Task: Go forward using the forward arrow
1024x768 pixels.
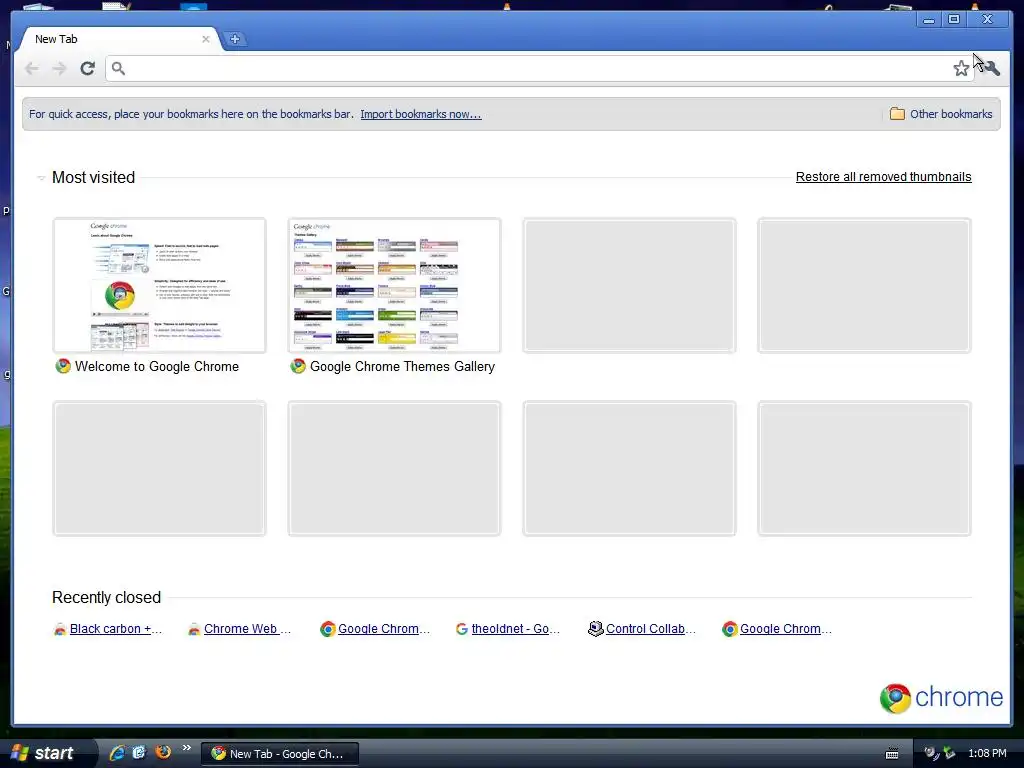Action: point(59,68)
